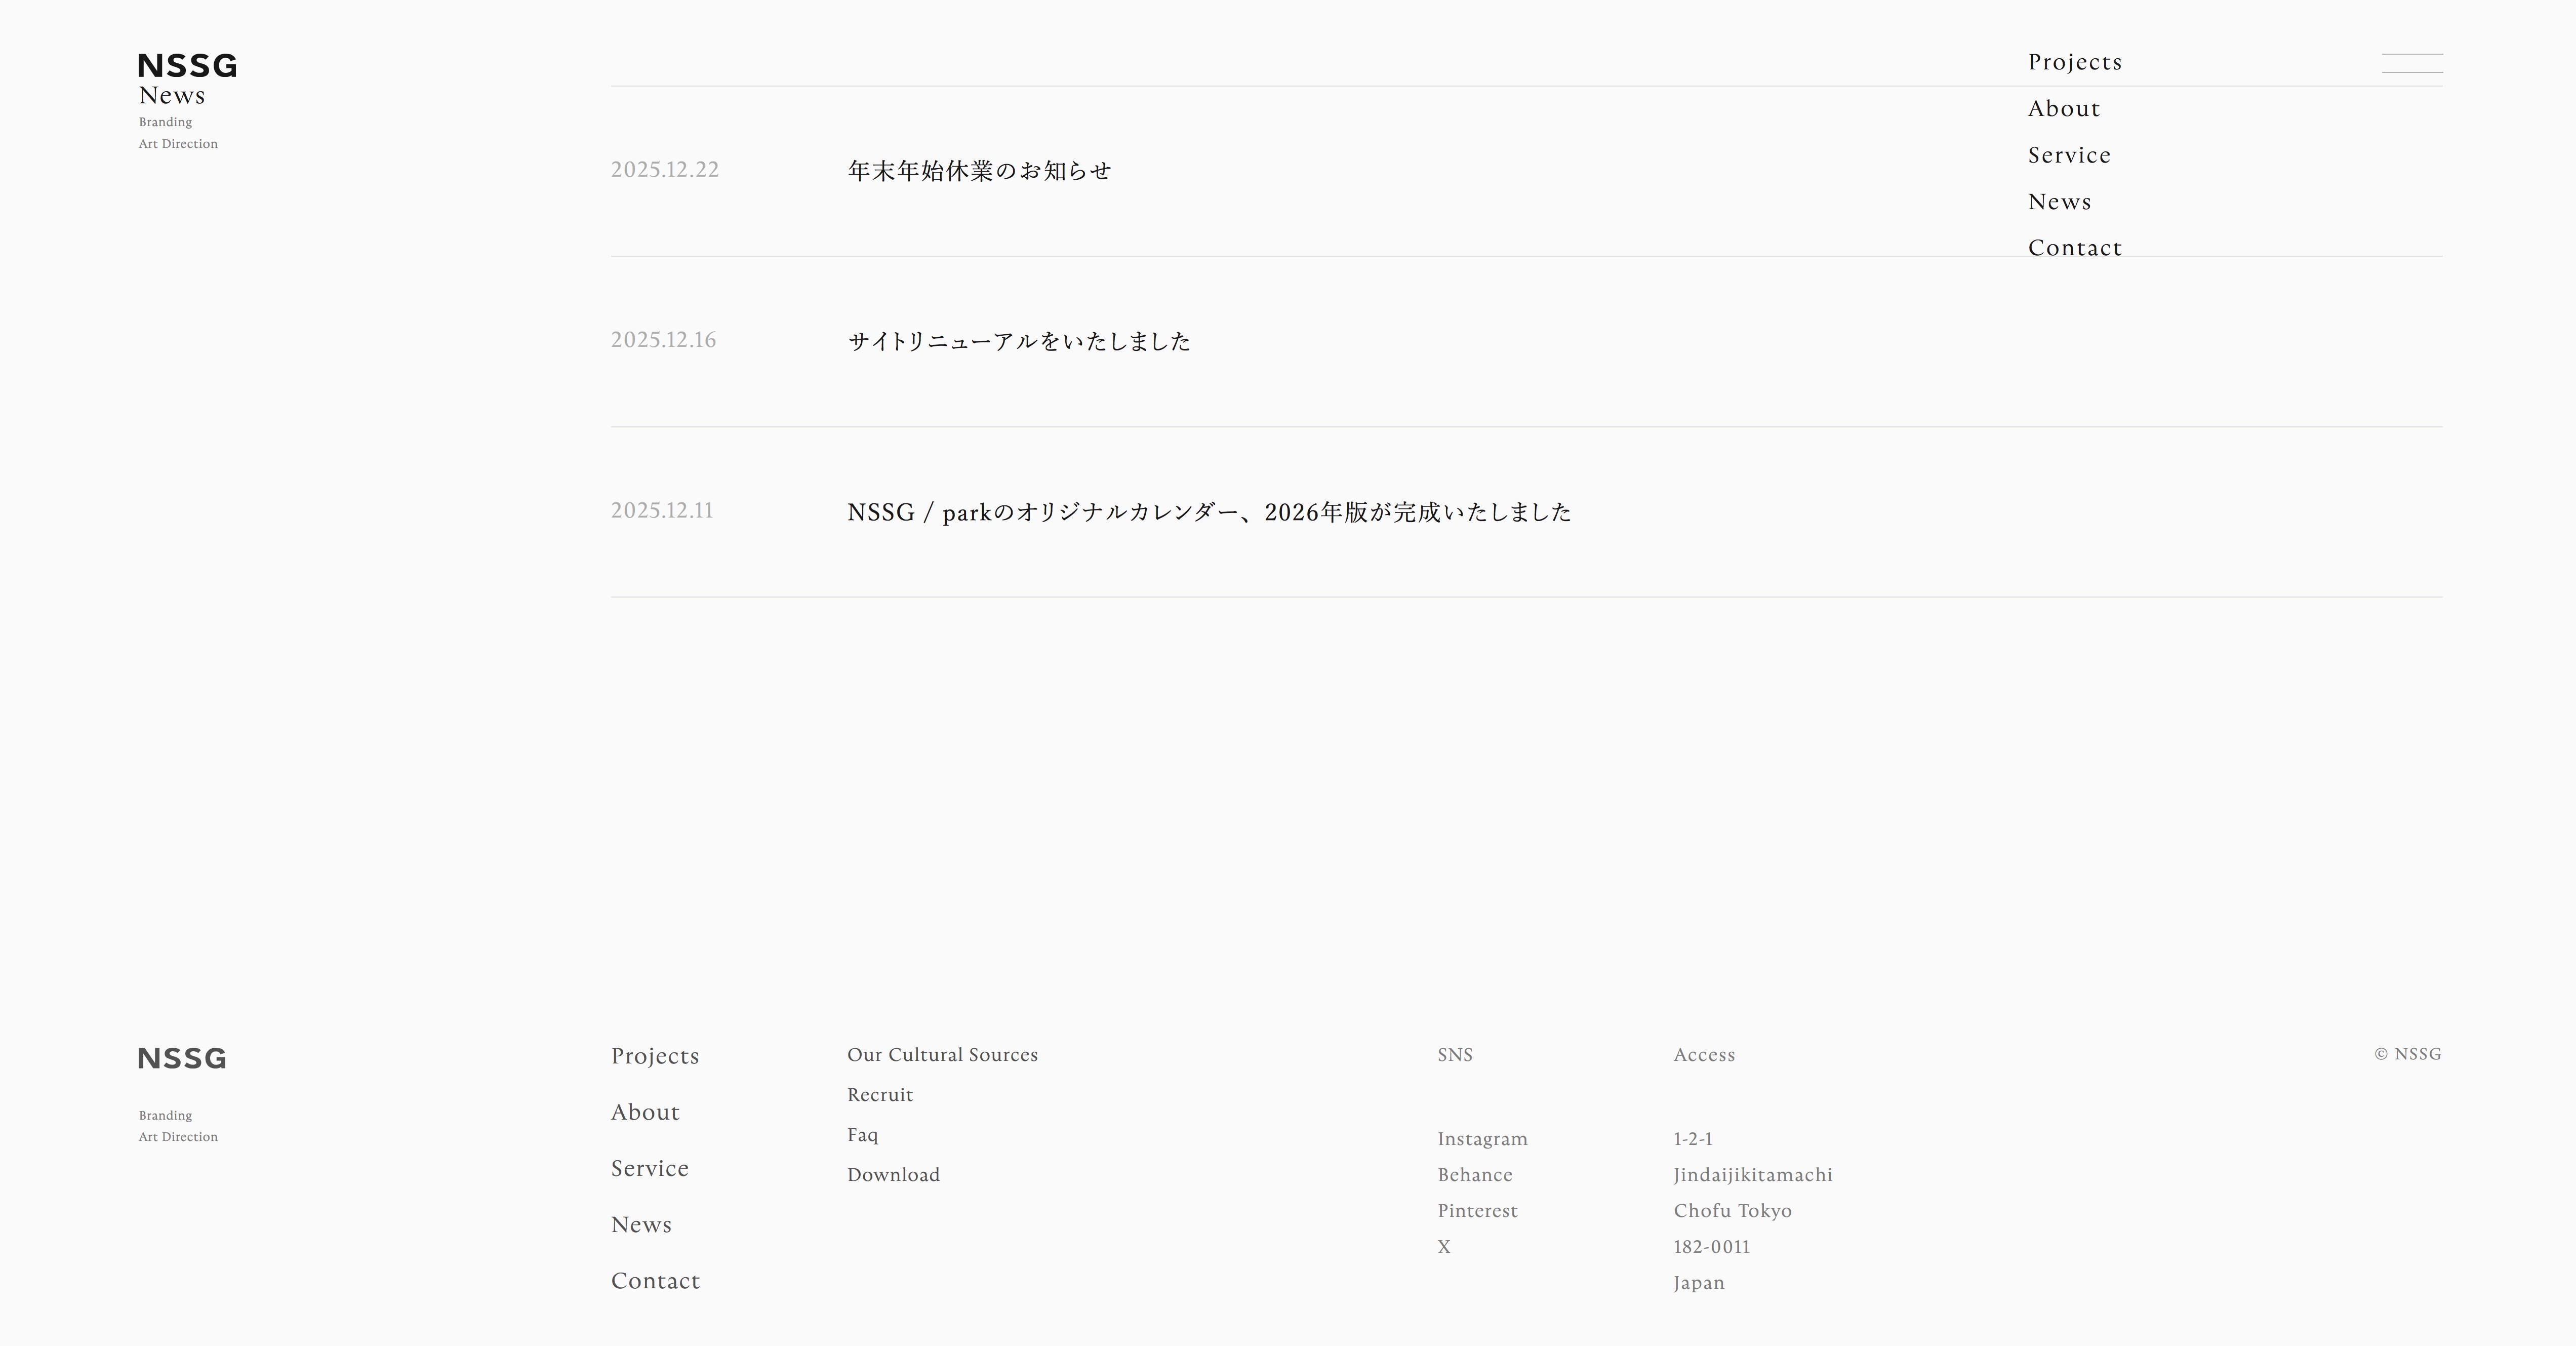Click the NSSG logo in footer
Screen dimensions: 2576x1346
coord(182,1058)
